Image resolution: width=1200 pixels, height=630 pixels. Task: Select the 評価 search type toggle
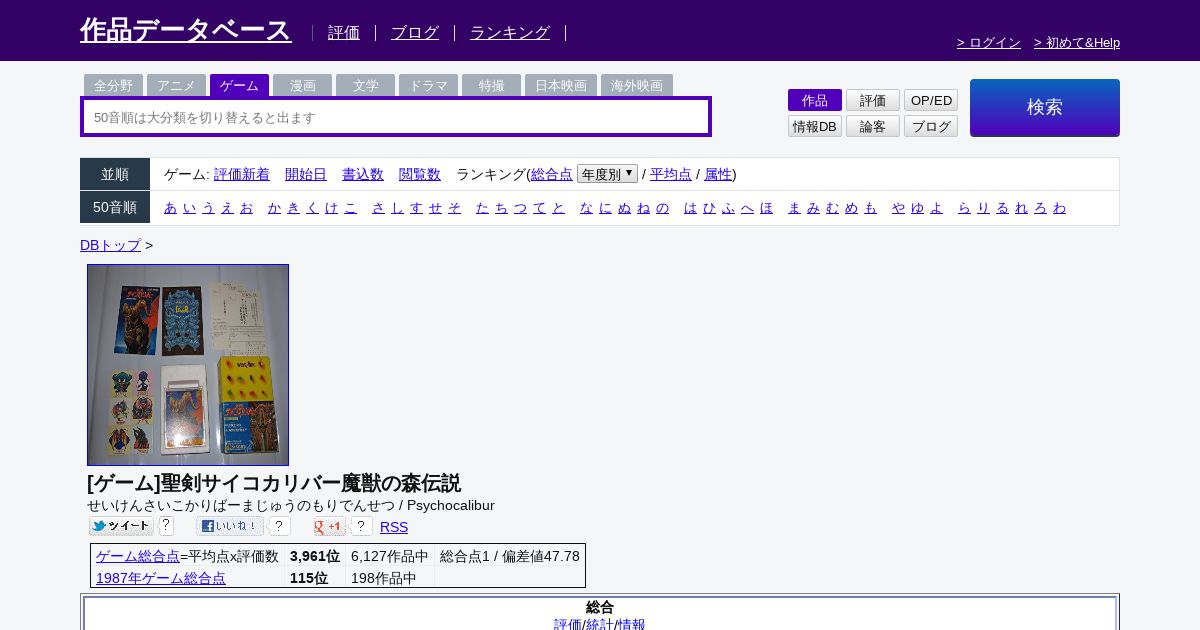tap(873, 100)
